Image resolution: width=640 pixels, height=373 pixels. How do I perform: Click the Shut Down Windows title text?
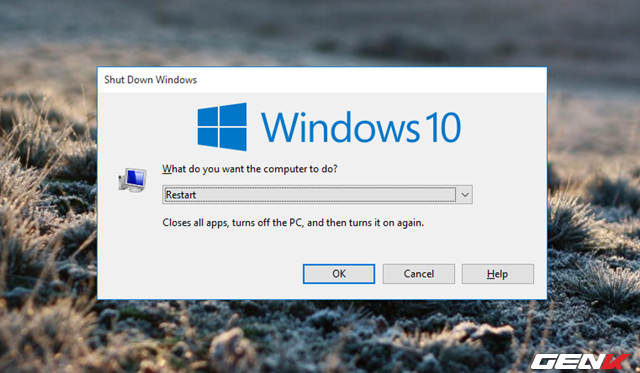click(151, 80)
